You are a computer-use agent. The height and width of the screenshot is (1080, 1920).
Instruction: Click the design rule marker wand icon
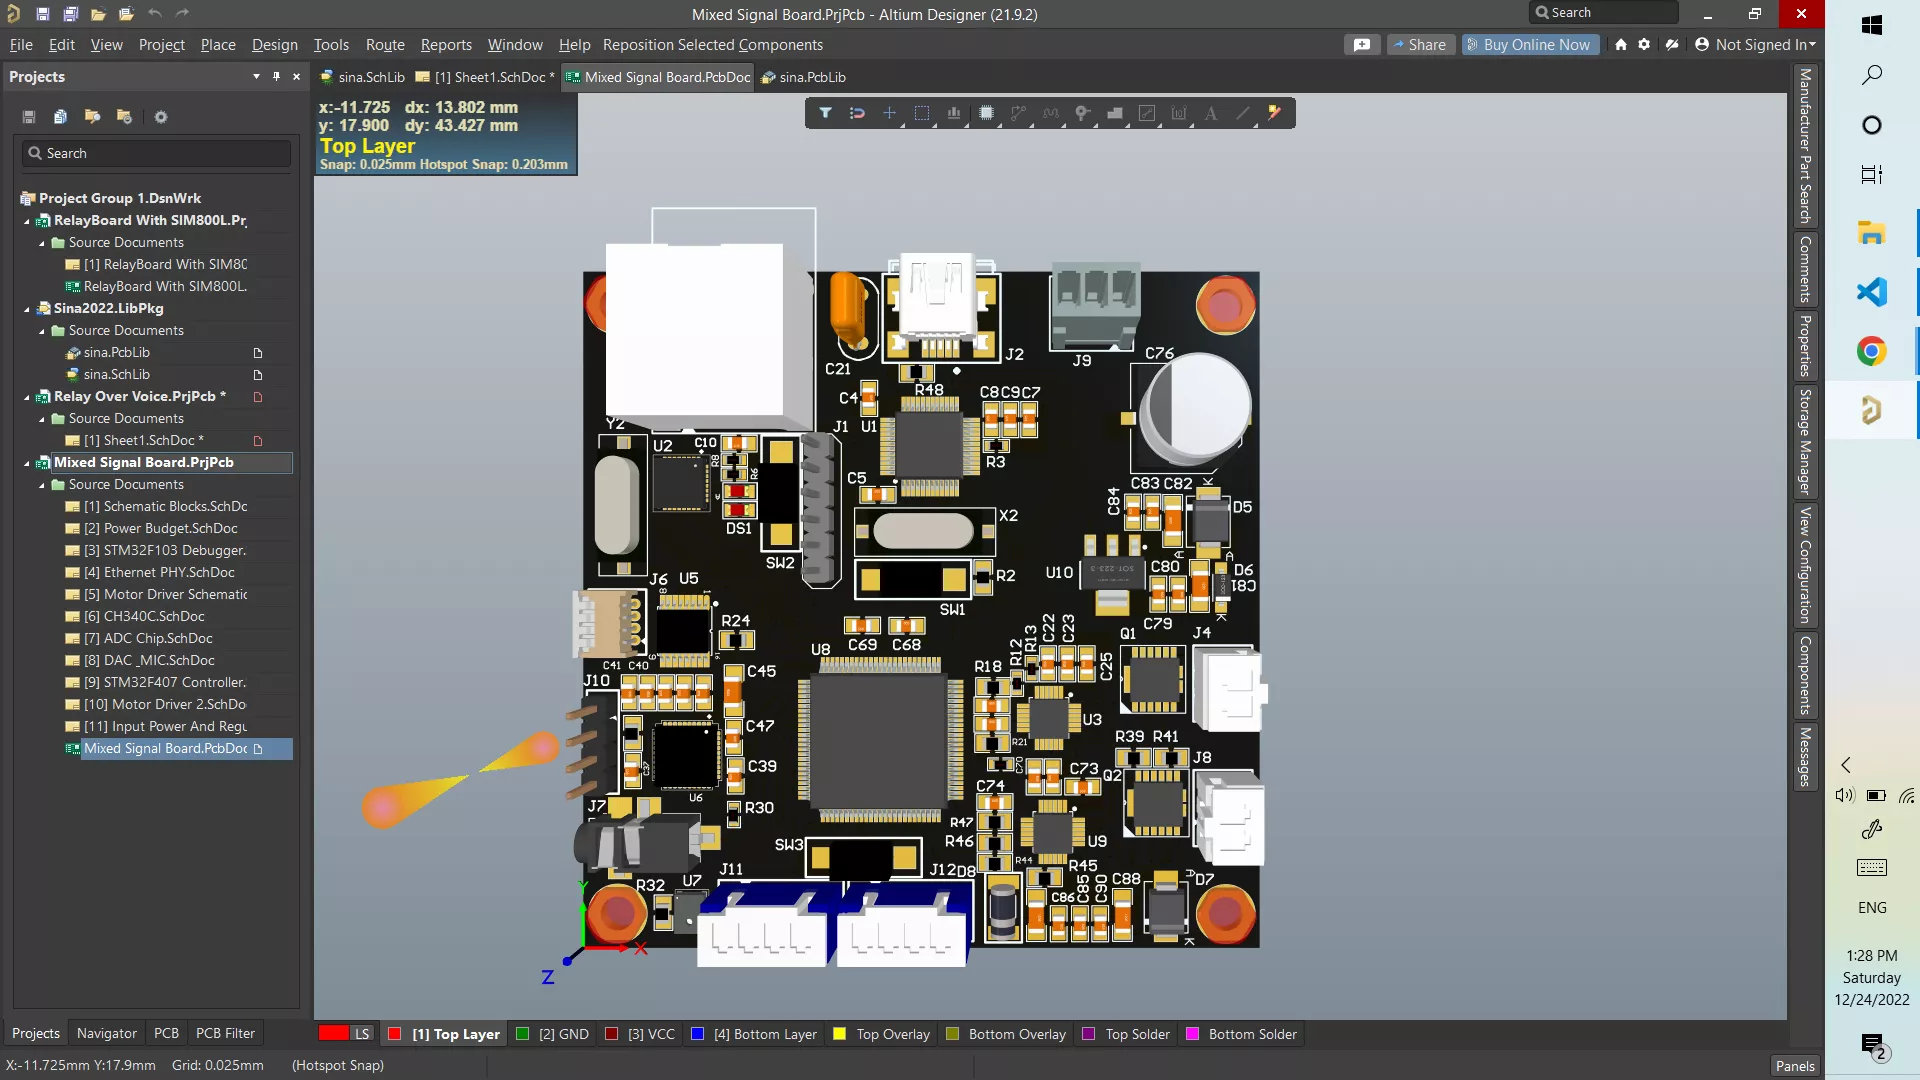tap(1275, 113)
